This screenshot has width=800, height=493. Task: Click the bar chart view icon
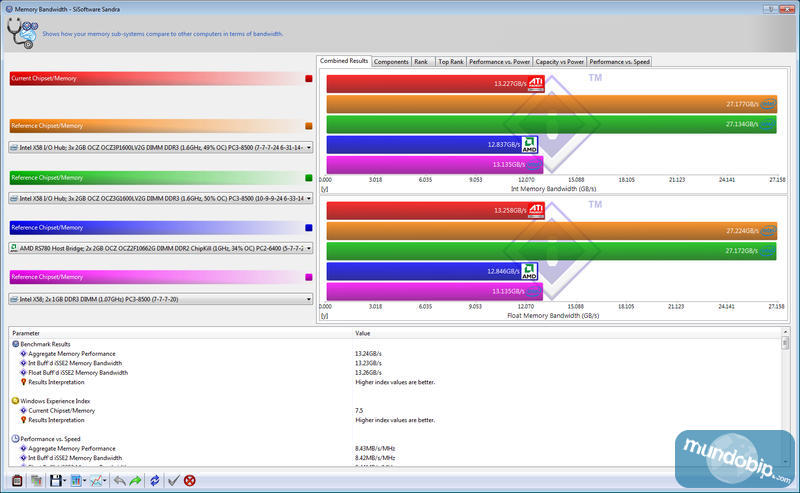click(x=76, y=480)
